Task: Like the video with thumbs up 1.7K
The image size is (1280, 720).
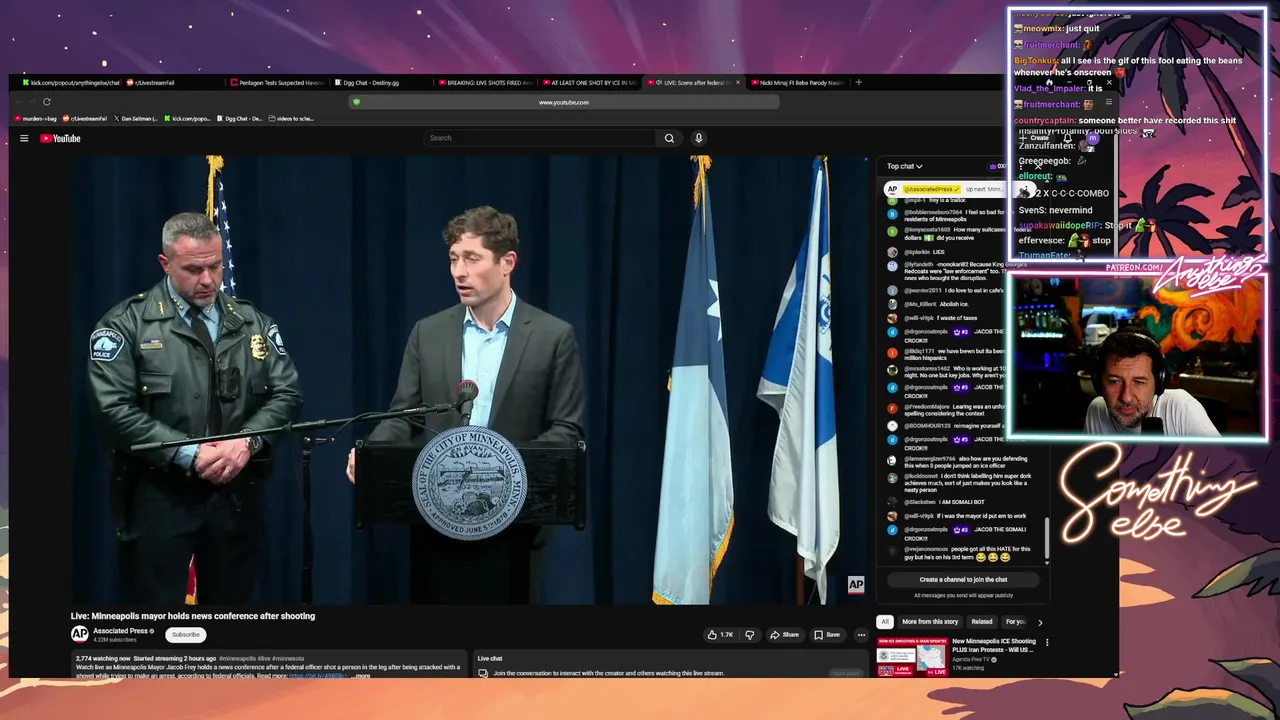Action: 720,634
